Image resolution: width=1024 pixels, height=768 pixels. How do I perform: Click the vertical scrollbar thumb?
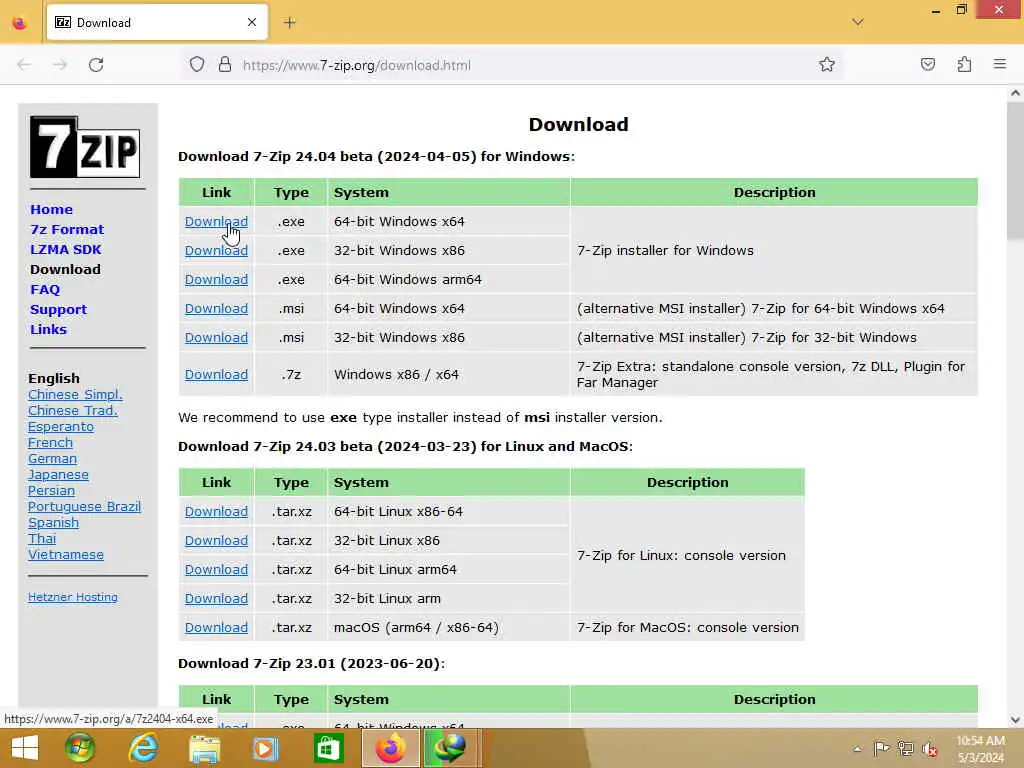[x=1015, y=171]
